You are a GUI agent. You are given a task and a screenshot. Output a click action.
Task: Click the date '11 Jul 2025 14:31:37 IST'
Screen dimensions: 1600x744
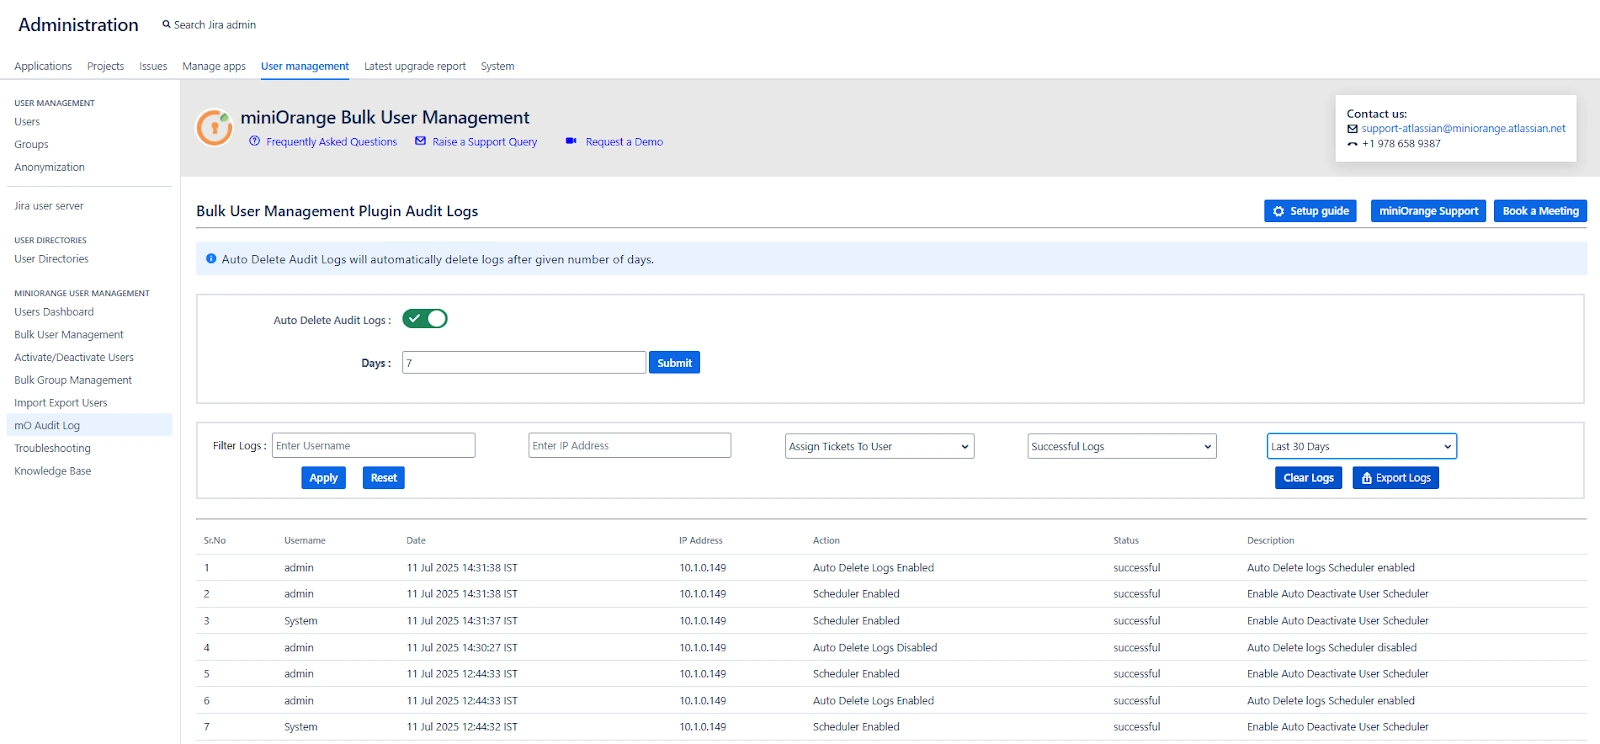[x=462, y=621]
